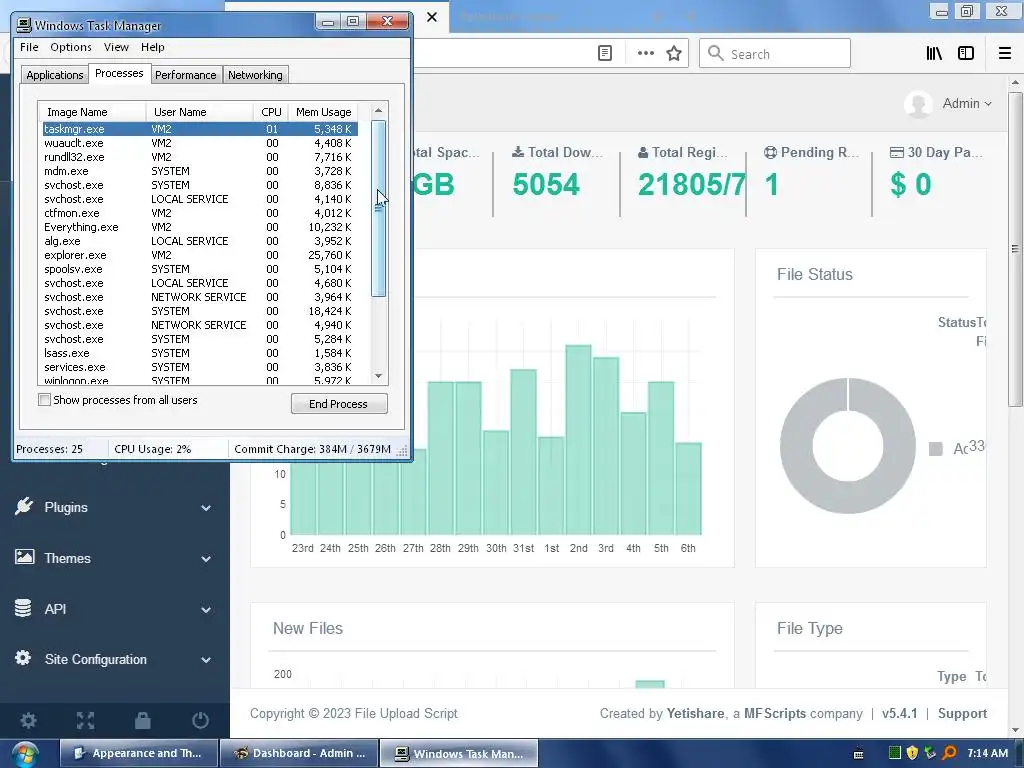Select explorer.exe process row
Viewport: 1024px width, 768px height.
200,255
